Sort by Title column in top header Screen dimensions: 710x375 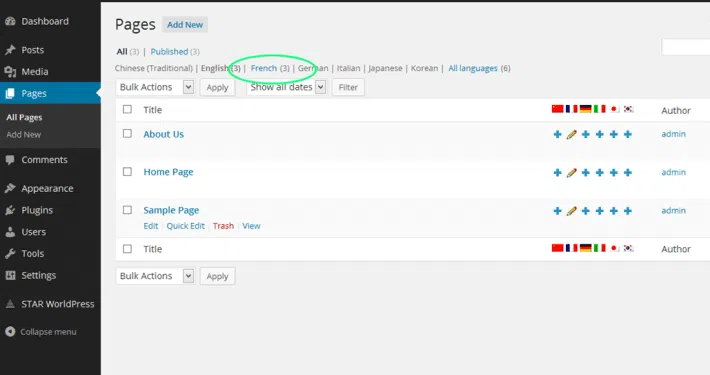click(x=153, y=110)
